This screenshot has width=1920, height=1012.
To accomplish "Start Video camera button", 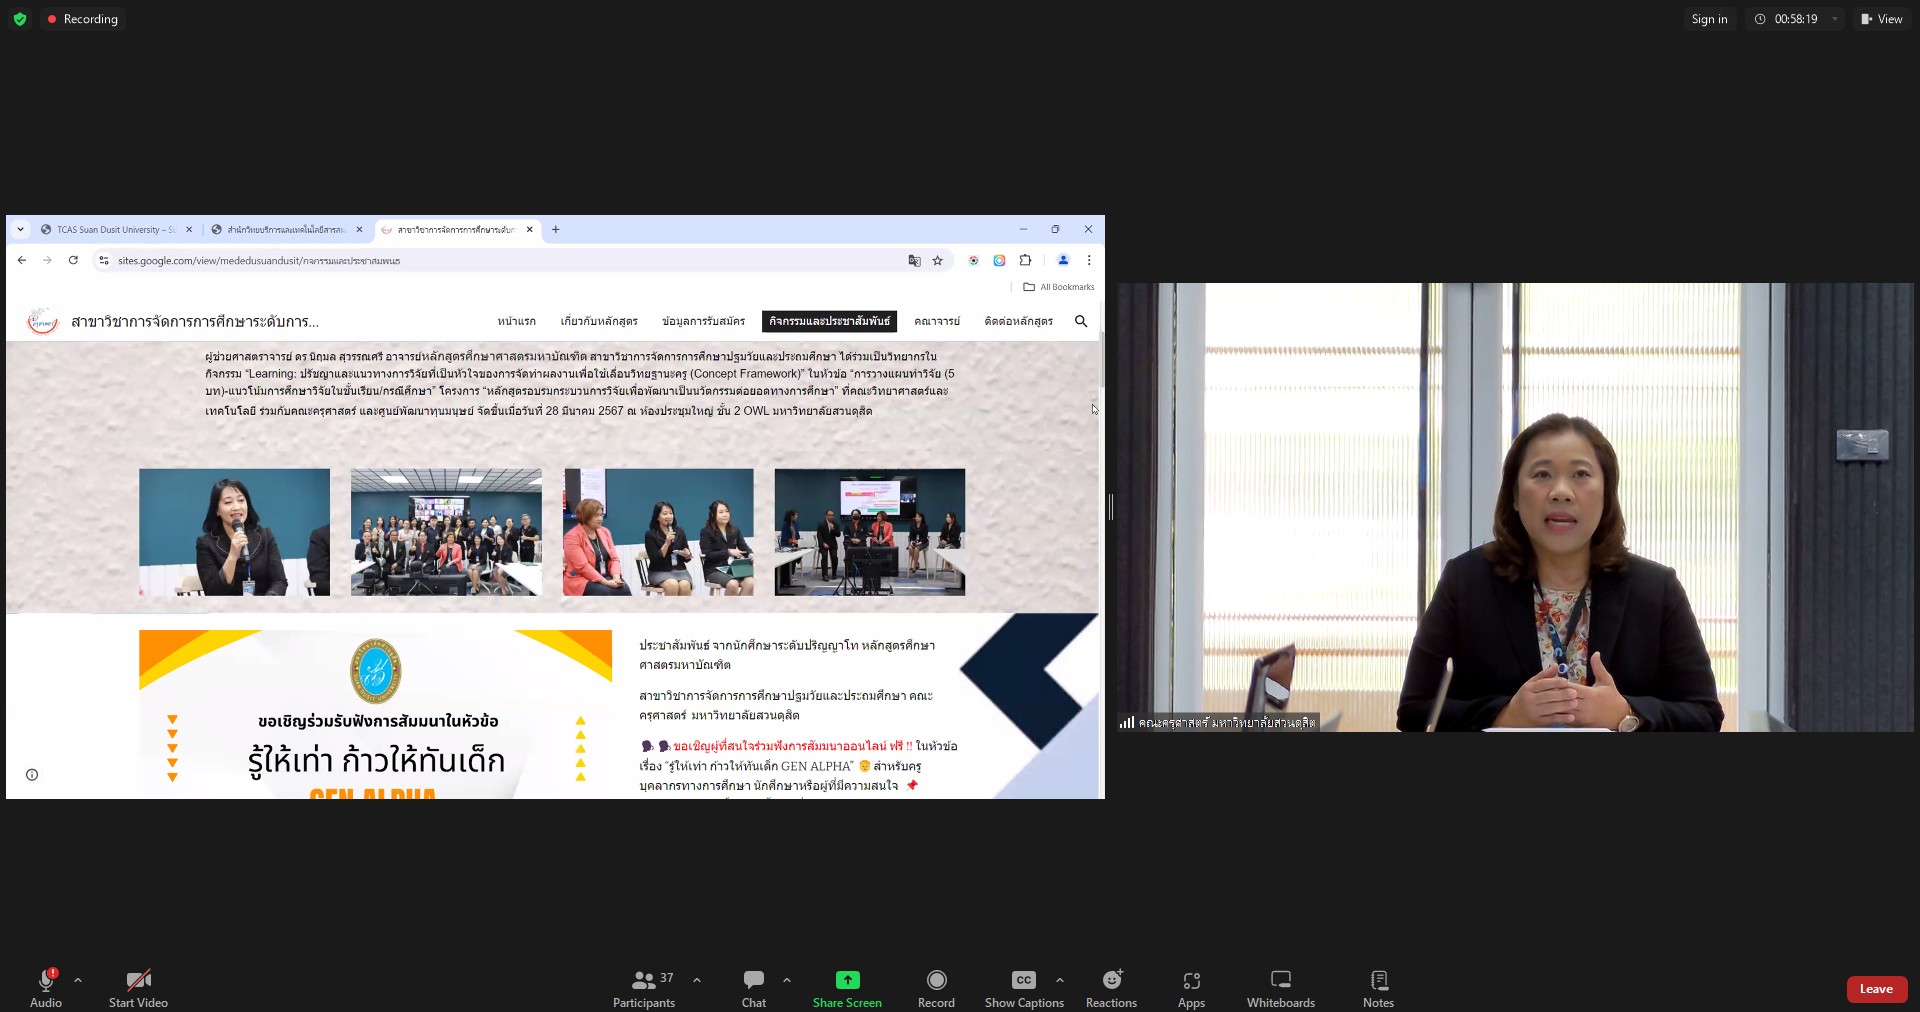I will pyautogui.click(x=138, y=988).
